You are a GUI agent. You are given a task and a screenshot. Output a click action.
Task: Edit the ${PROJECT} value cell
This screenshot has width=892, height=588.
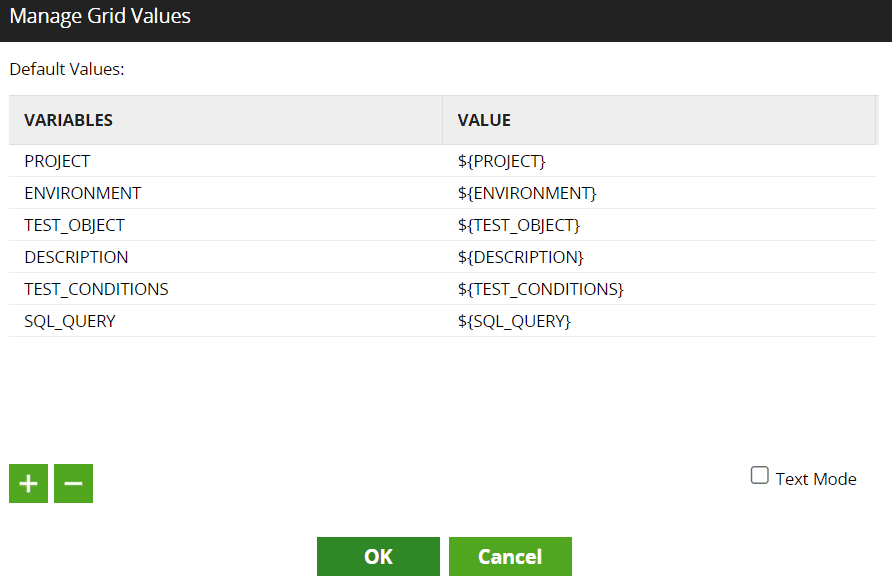click(x=501, y=161)
